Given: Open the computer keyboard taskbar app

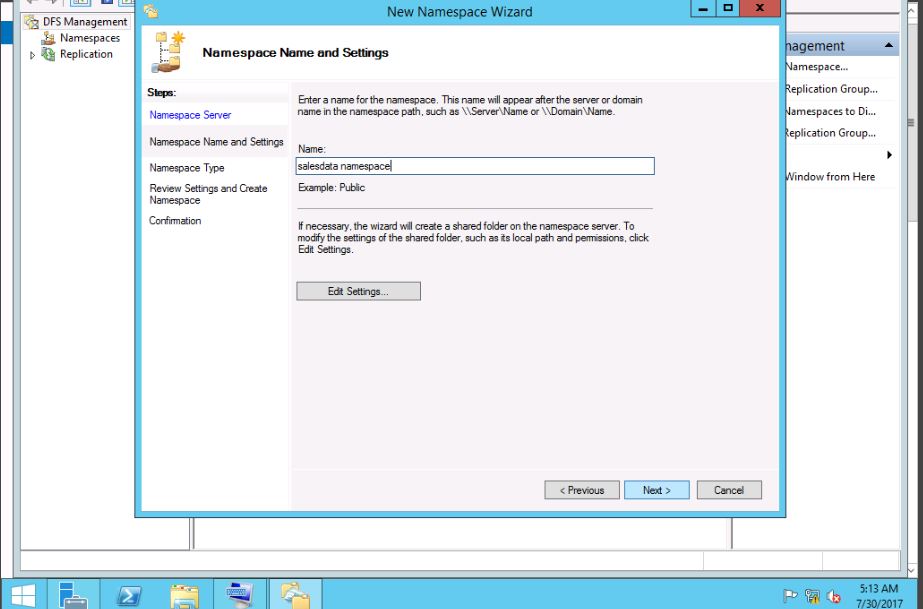Looking at the screenshot, I should click(x=240, y=595).
